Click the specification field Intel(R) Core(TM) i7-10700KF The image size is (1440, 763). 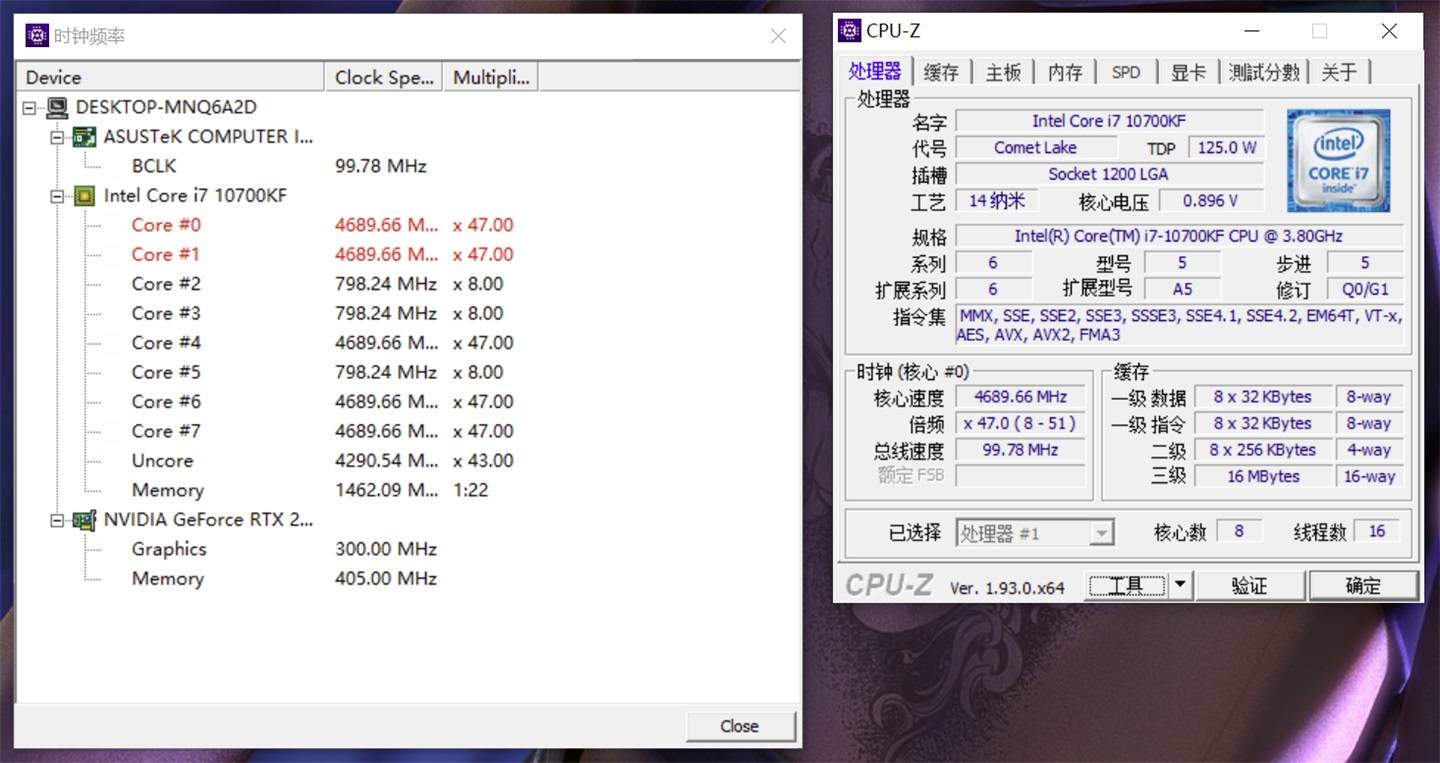coord(1179,236)
